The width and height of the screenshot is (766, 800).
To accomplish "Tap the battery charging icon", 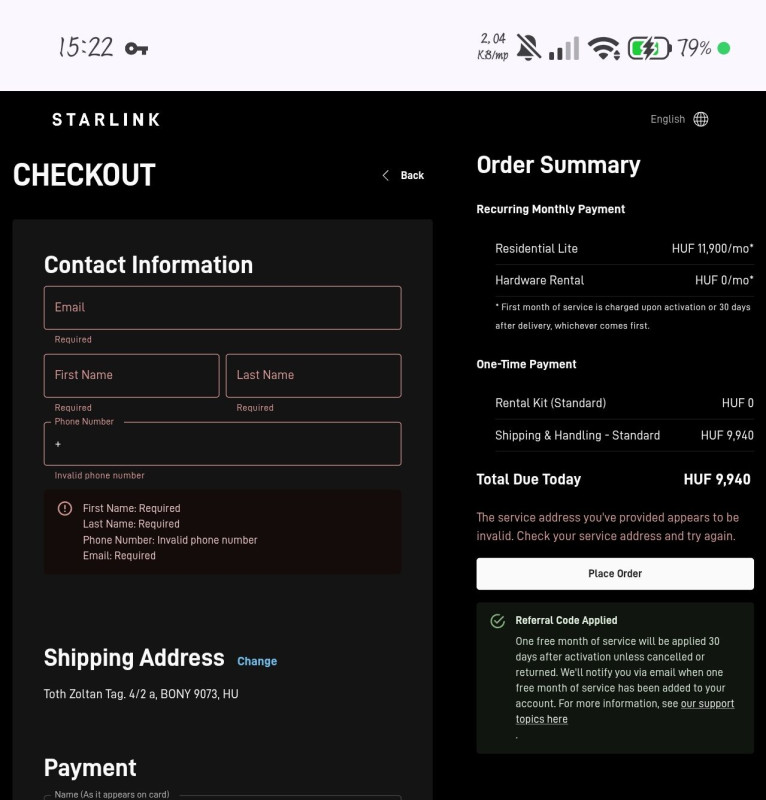I will 648,47.
